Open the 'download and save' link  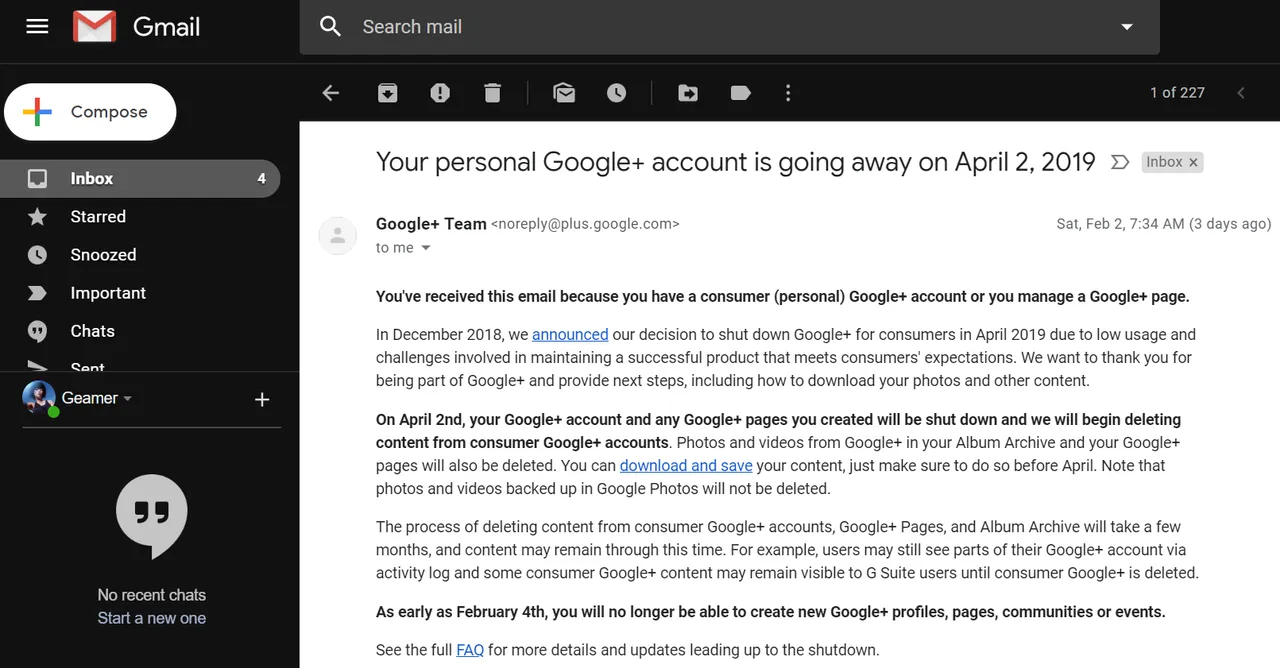[686, 465]
